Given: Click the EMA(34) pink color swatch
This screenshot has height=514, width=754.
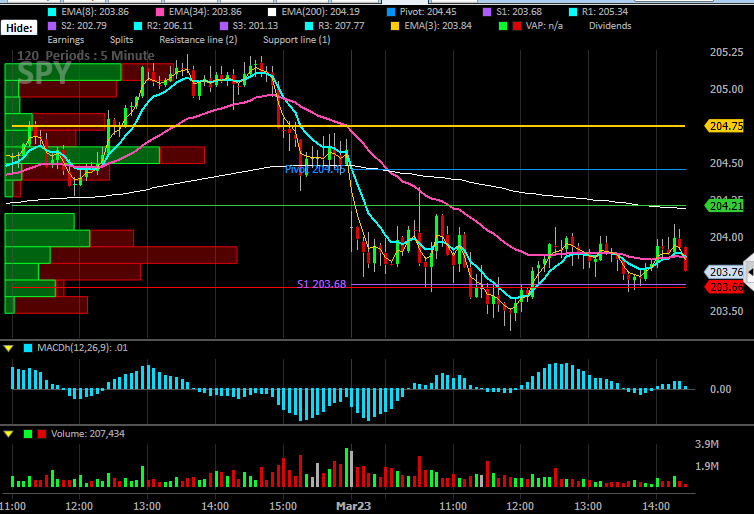Looking at the screenshot, I should tap(160, 12).
